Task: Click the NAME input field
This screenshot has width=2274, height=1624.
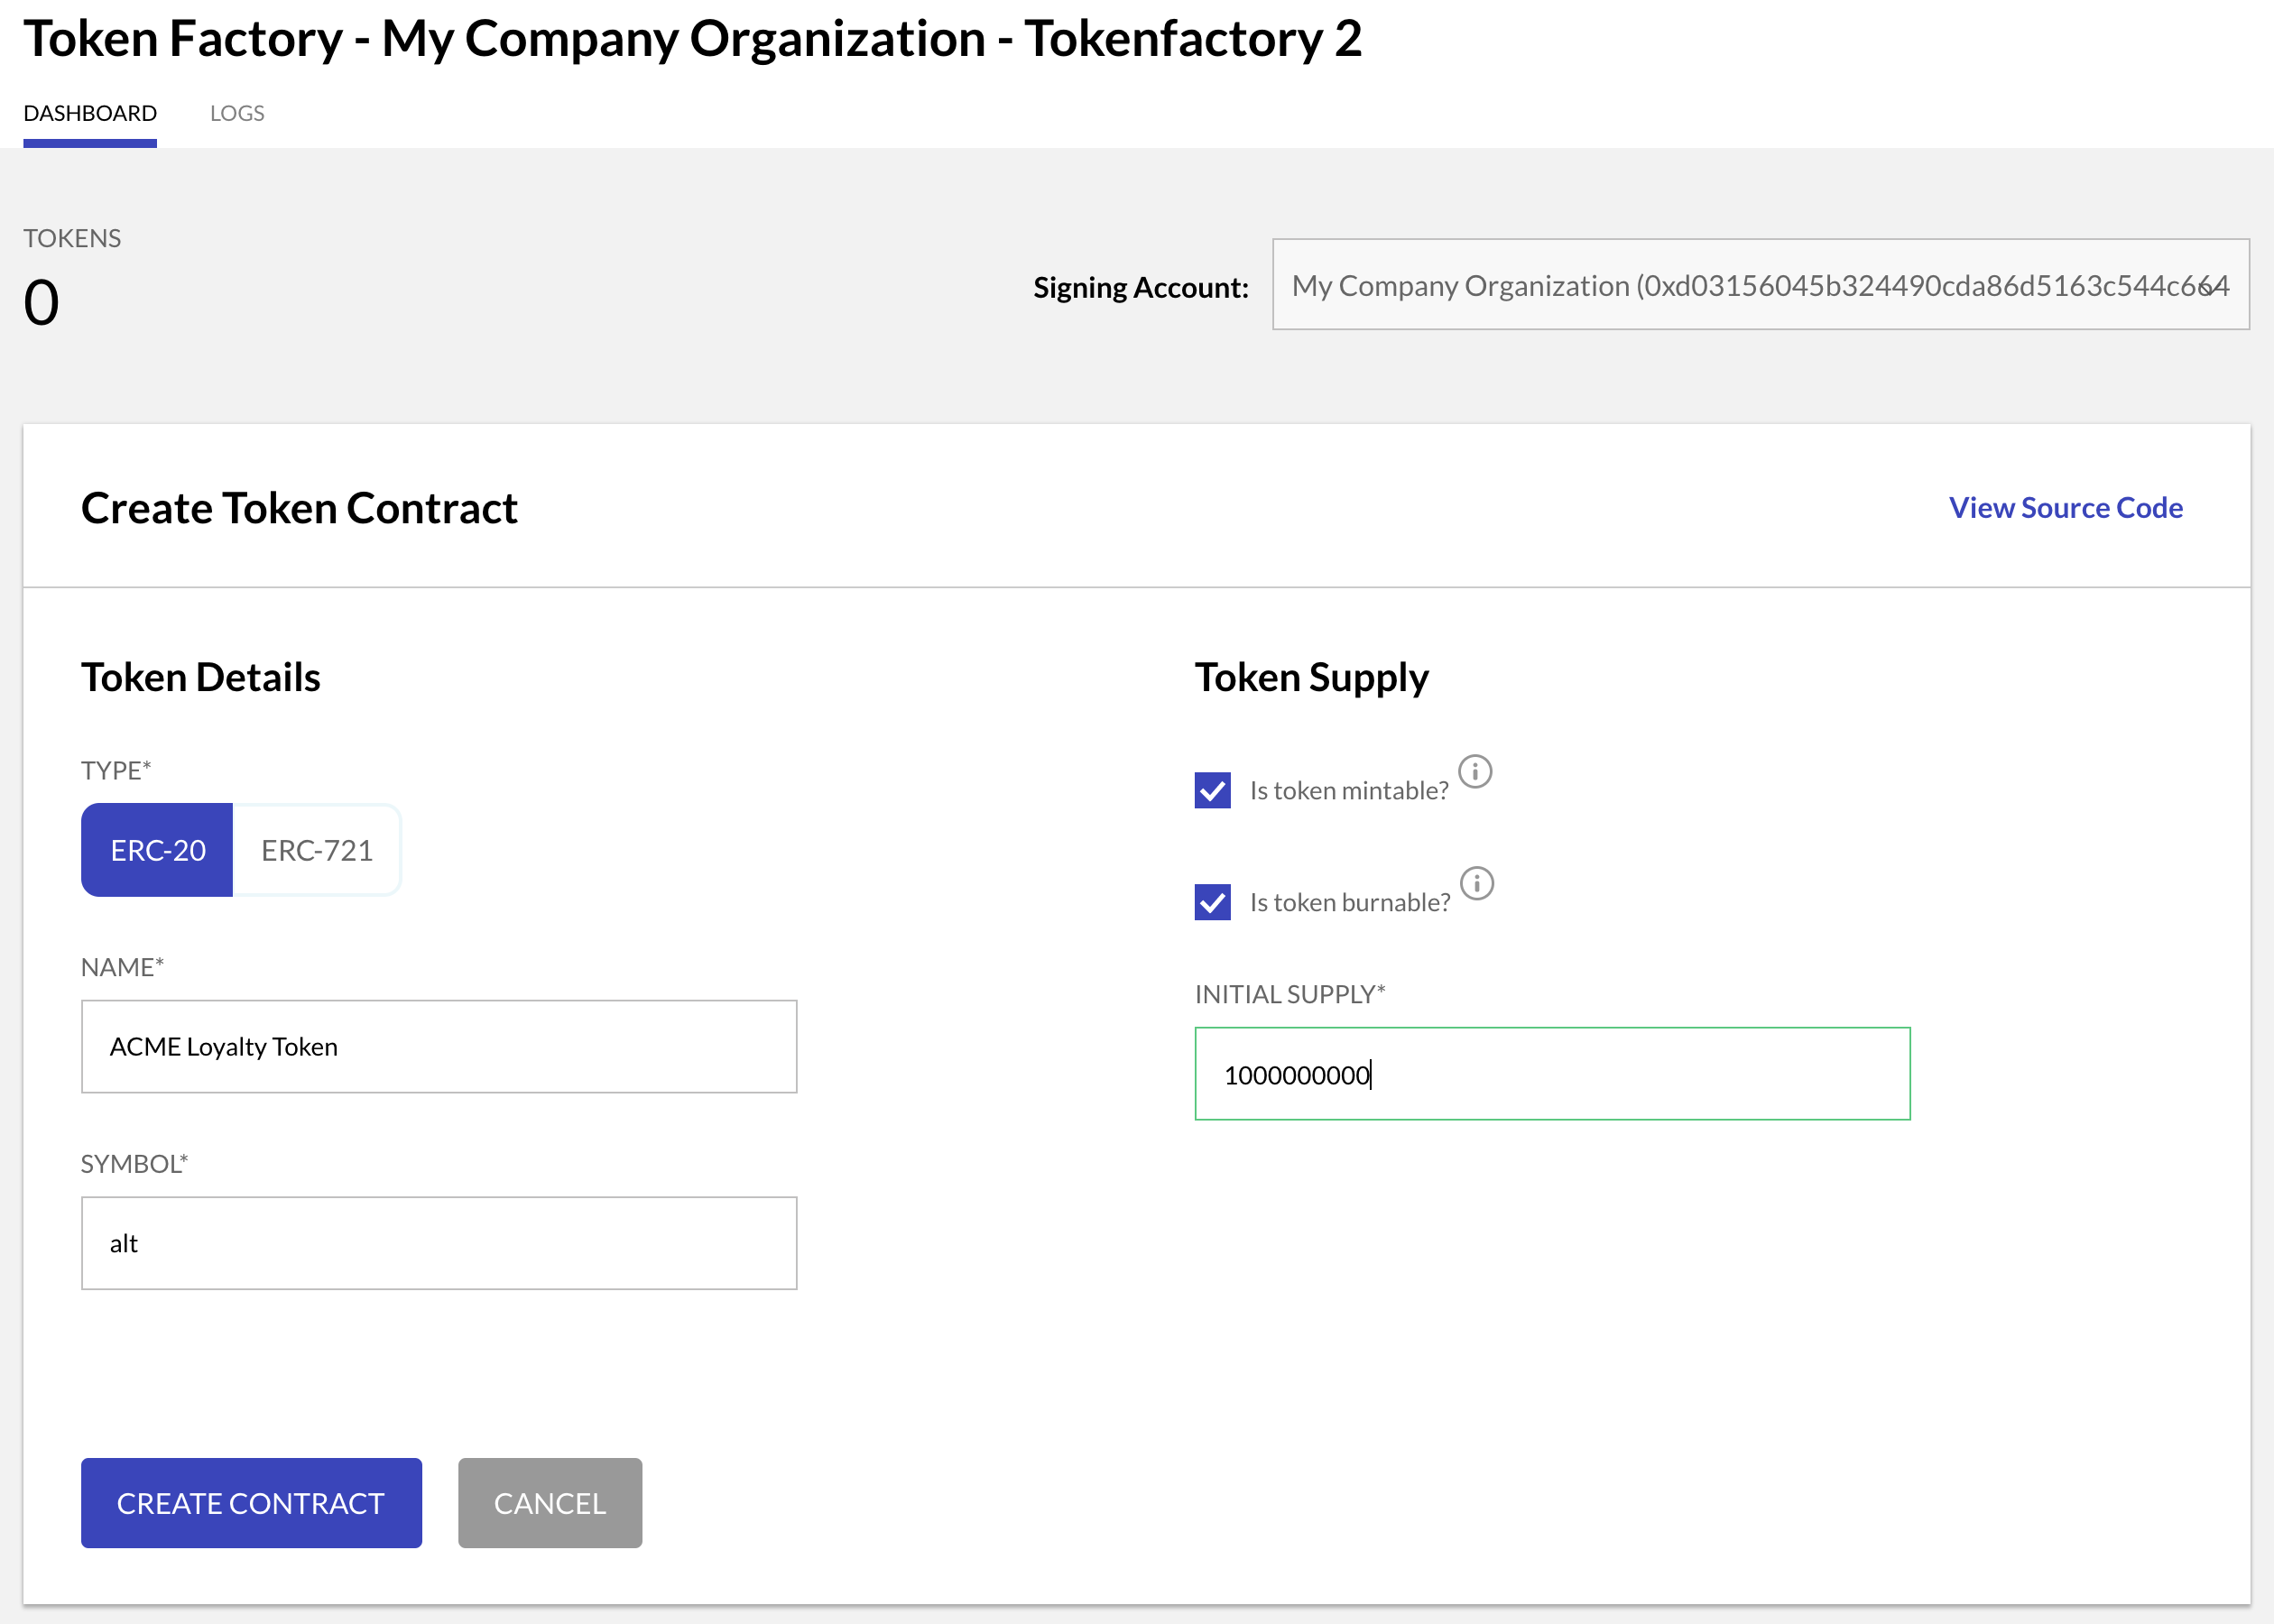Action: coord(439,1047)
